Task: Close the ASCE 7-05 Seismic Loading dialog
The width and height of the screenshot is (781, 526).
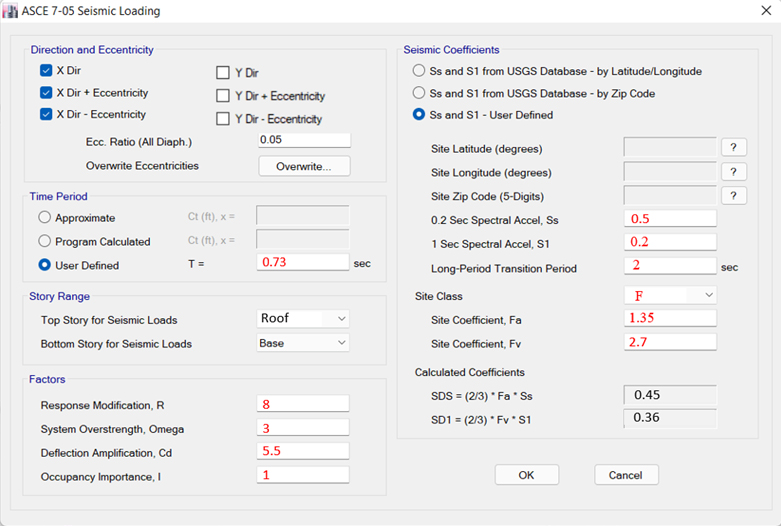Action: pos(751,11)
